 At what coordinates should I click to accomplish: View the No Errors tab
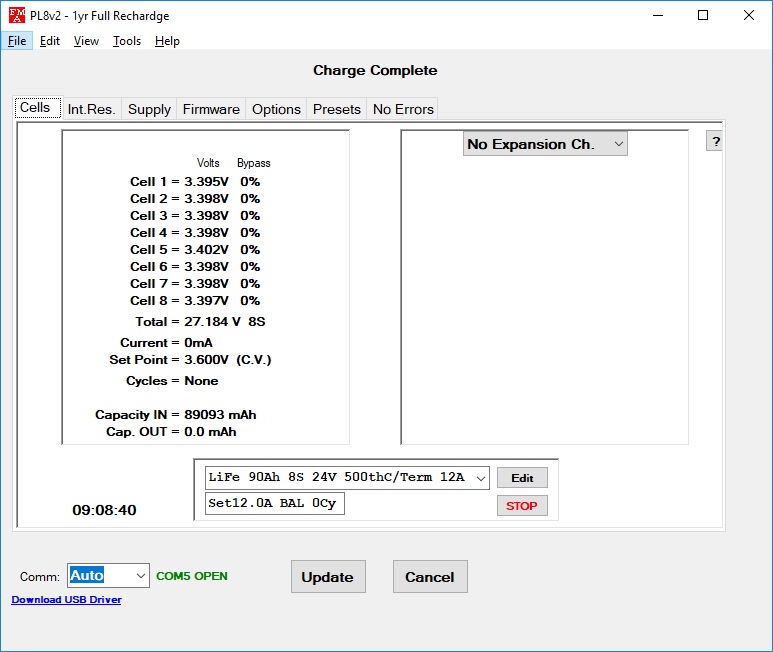(403, 109)
